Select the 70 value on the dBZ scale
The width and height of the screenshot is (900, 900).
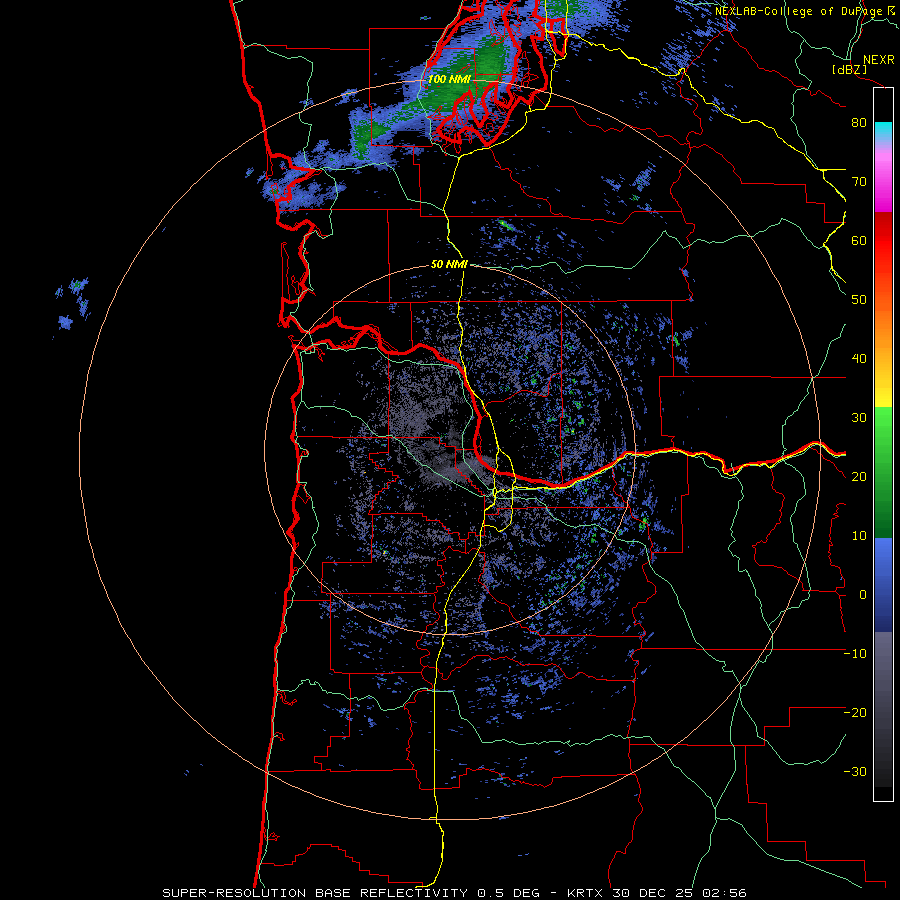tap(859, 181)
